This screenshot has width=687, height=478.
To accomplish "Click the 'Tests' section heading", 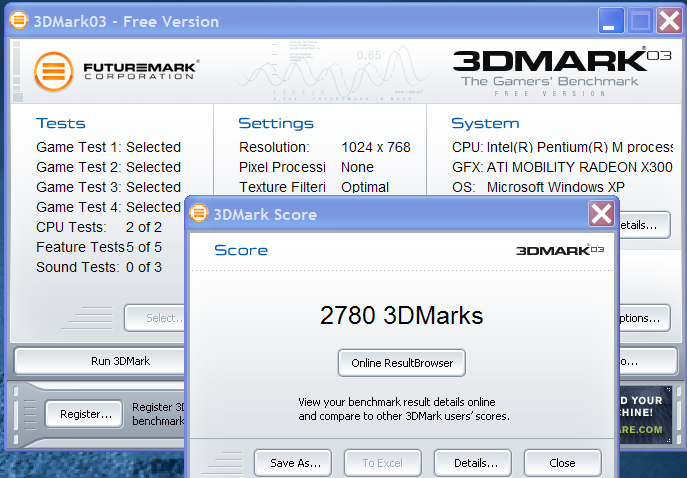I will tap(60, 123).
